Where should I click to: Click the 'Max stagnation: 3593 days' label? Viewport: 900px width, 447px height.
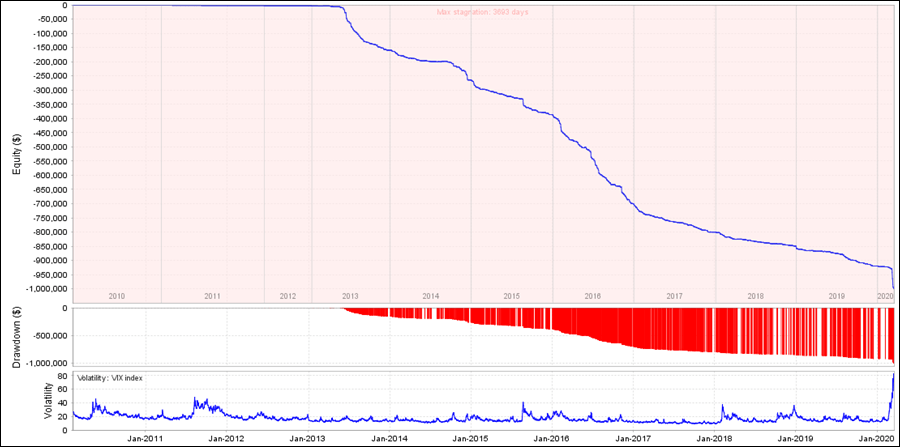pos(482,12)
